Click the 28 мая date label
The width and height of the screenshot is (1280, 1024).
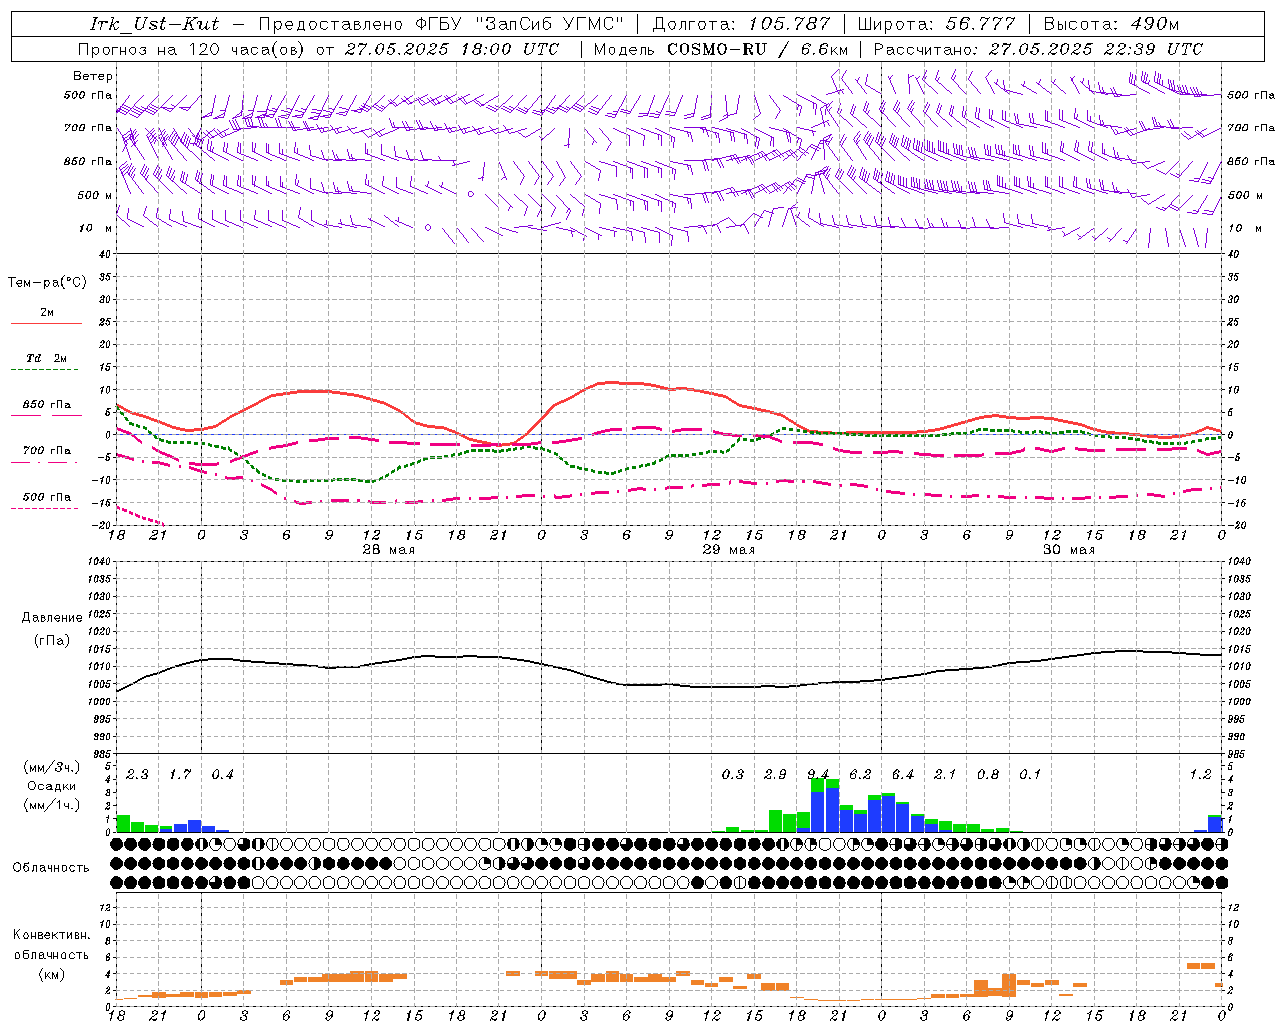click(389, 550)
